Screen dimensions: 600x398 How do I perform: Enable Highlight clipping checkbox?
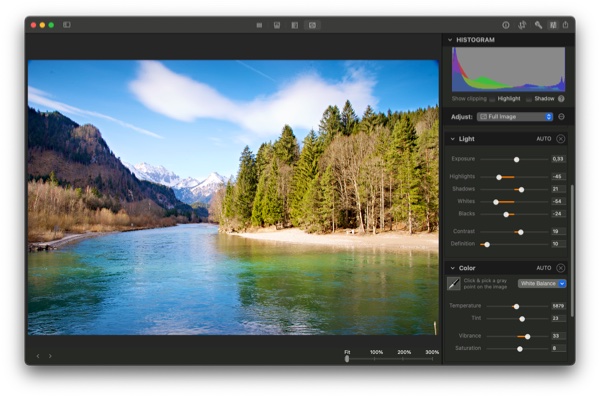492,99
